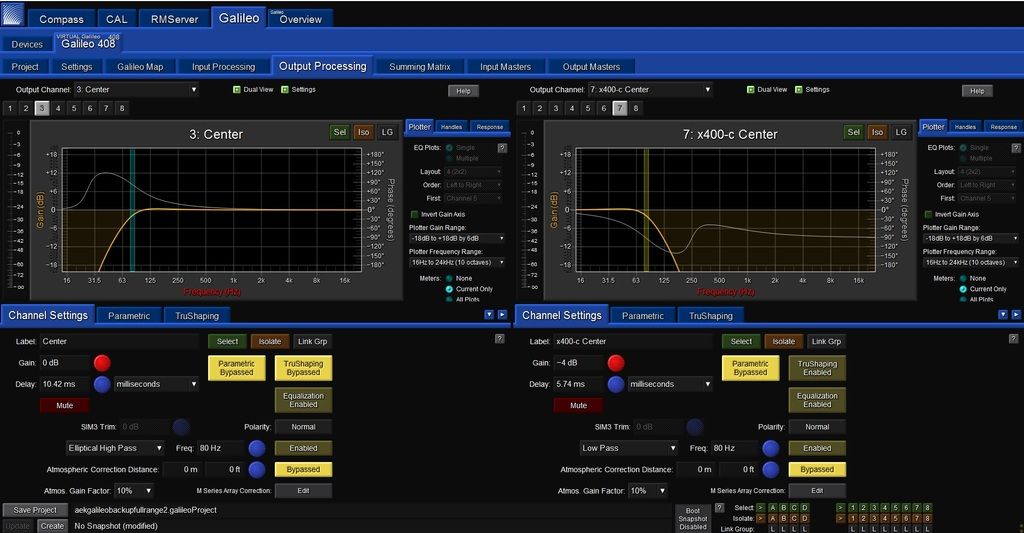Select right Meters None radio button
This screenshot has width=1024, height=533.
click(963, 278)
